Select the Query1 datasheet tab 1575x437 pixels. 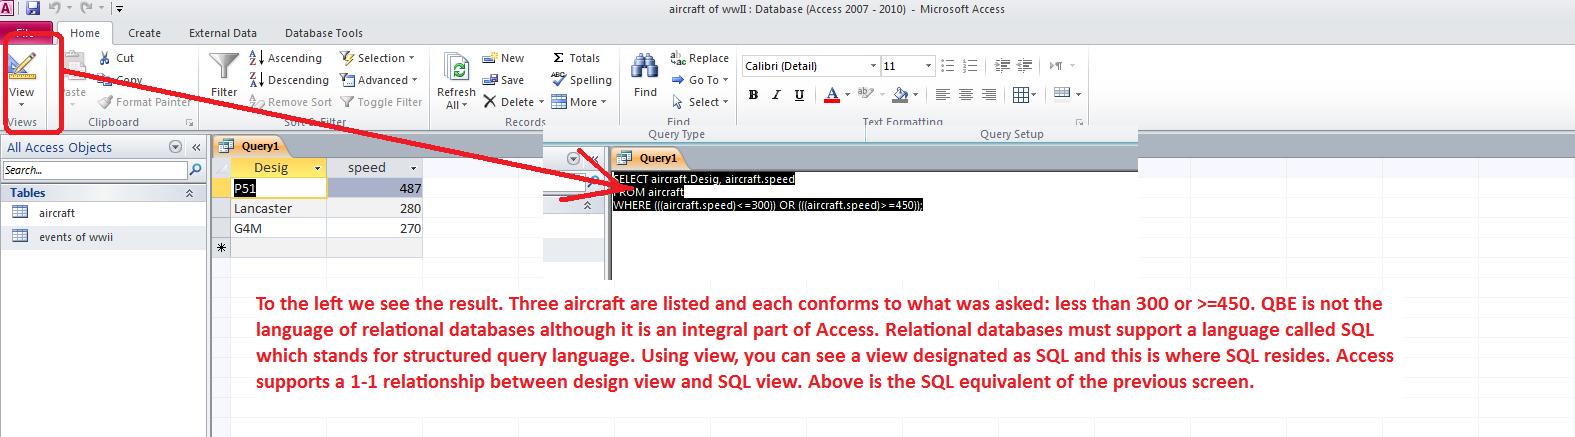[250, 146]
